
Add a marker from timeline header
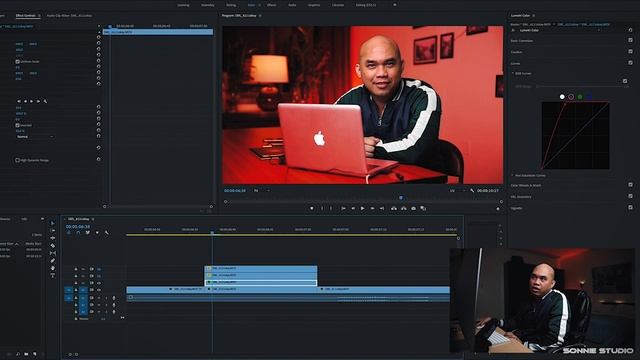click(97, 233)
